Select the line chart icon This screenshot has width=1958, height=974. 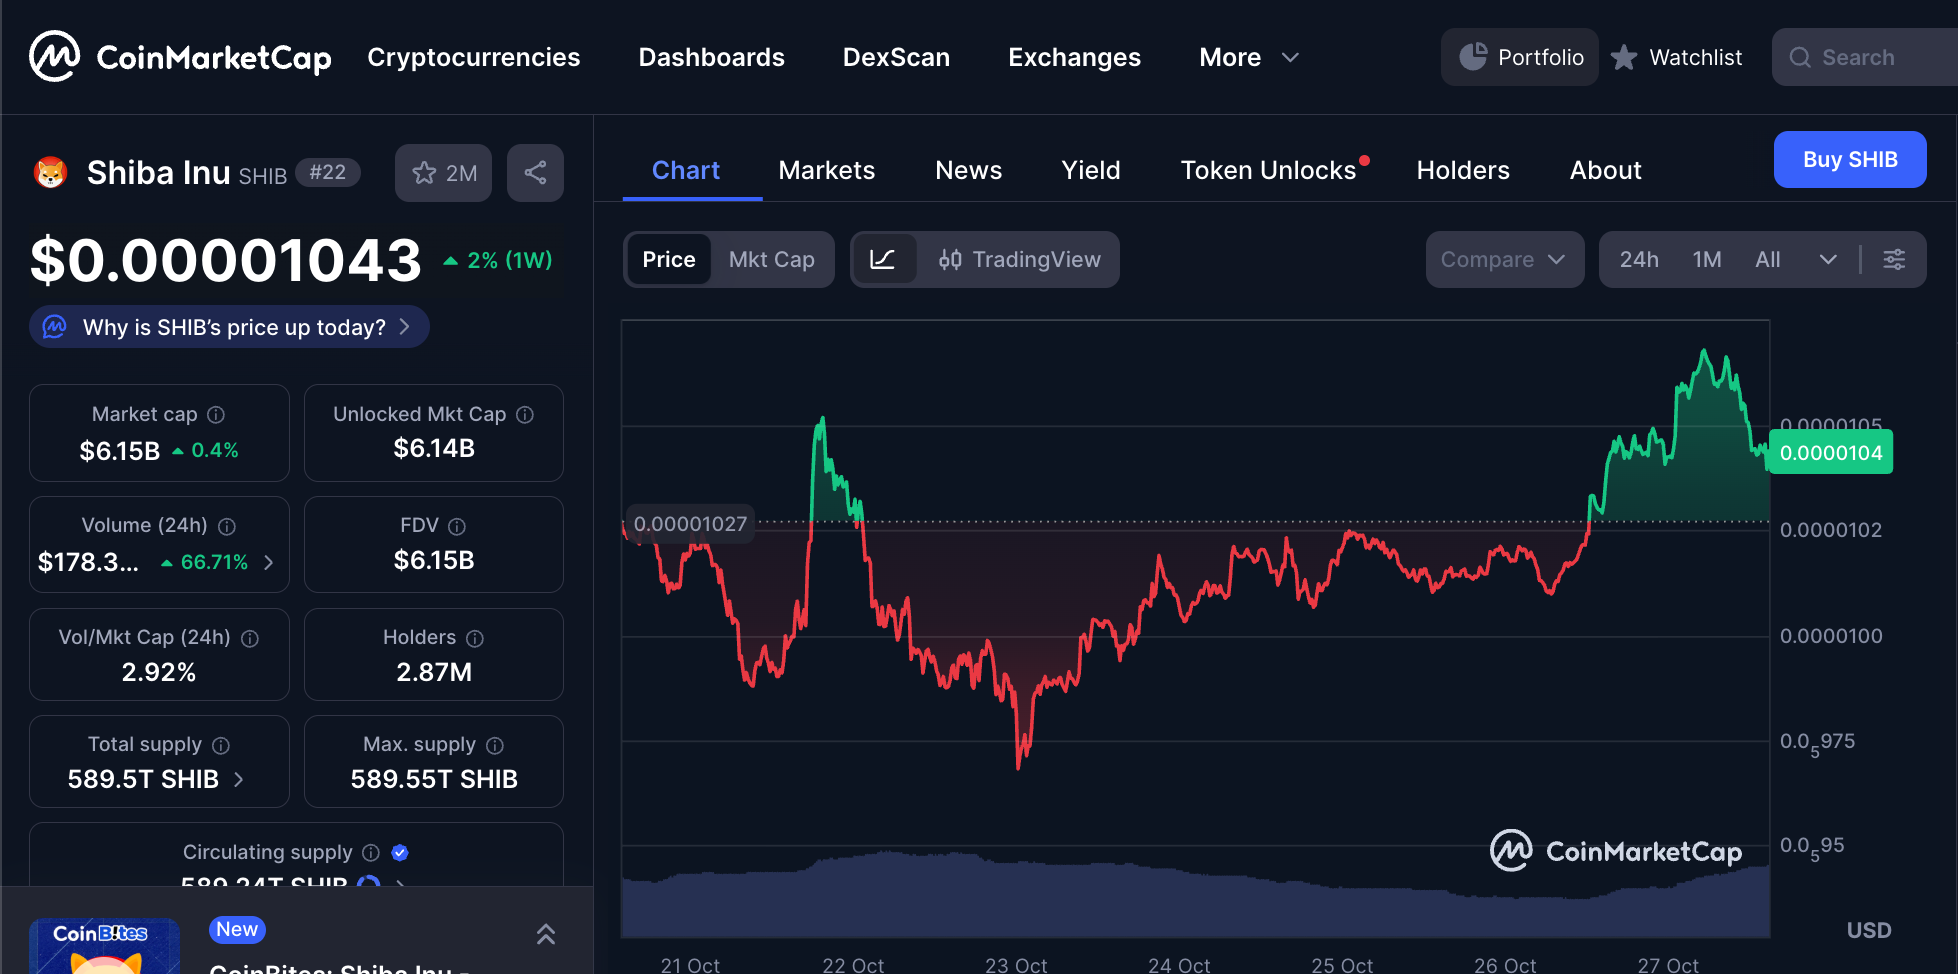(882, 260)
